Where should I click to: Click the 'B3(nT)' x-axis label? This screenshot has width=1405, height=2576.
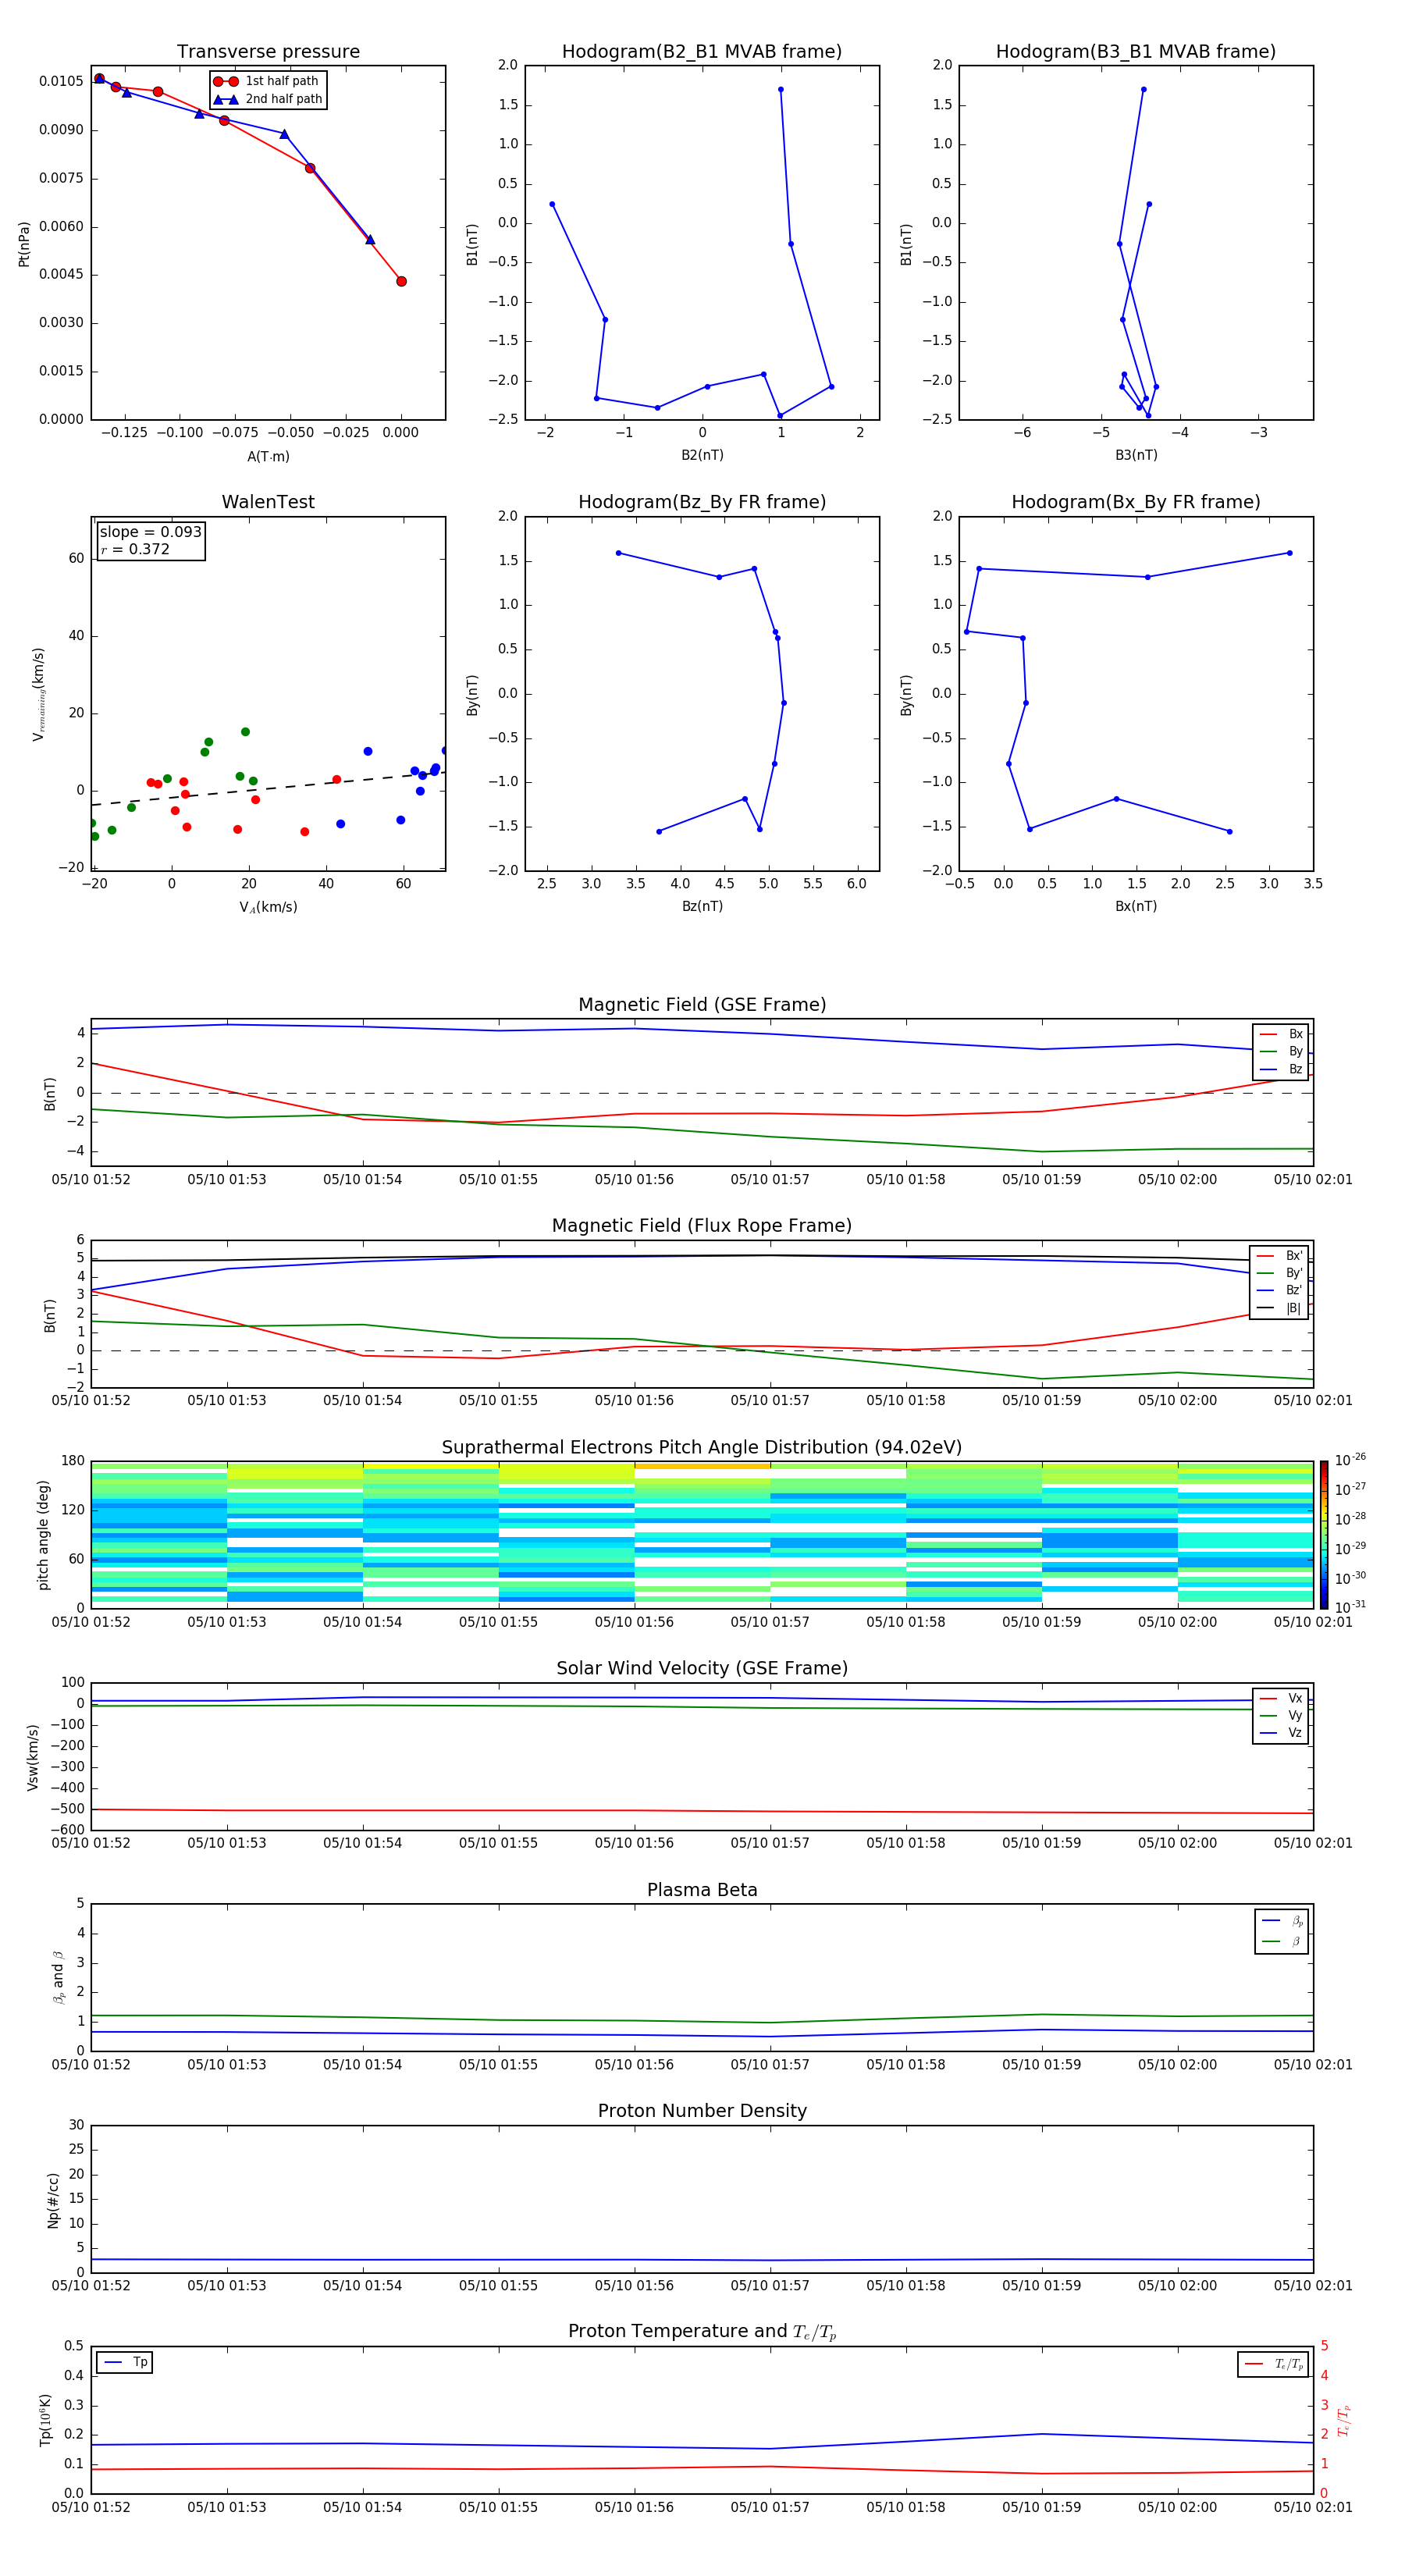[1136, 456]
